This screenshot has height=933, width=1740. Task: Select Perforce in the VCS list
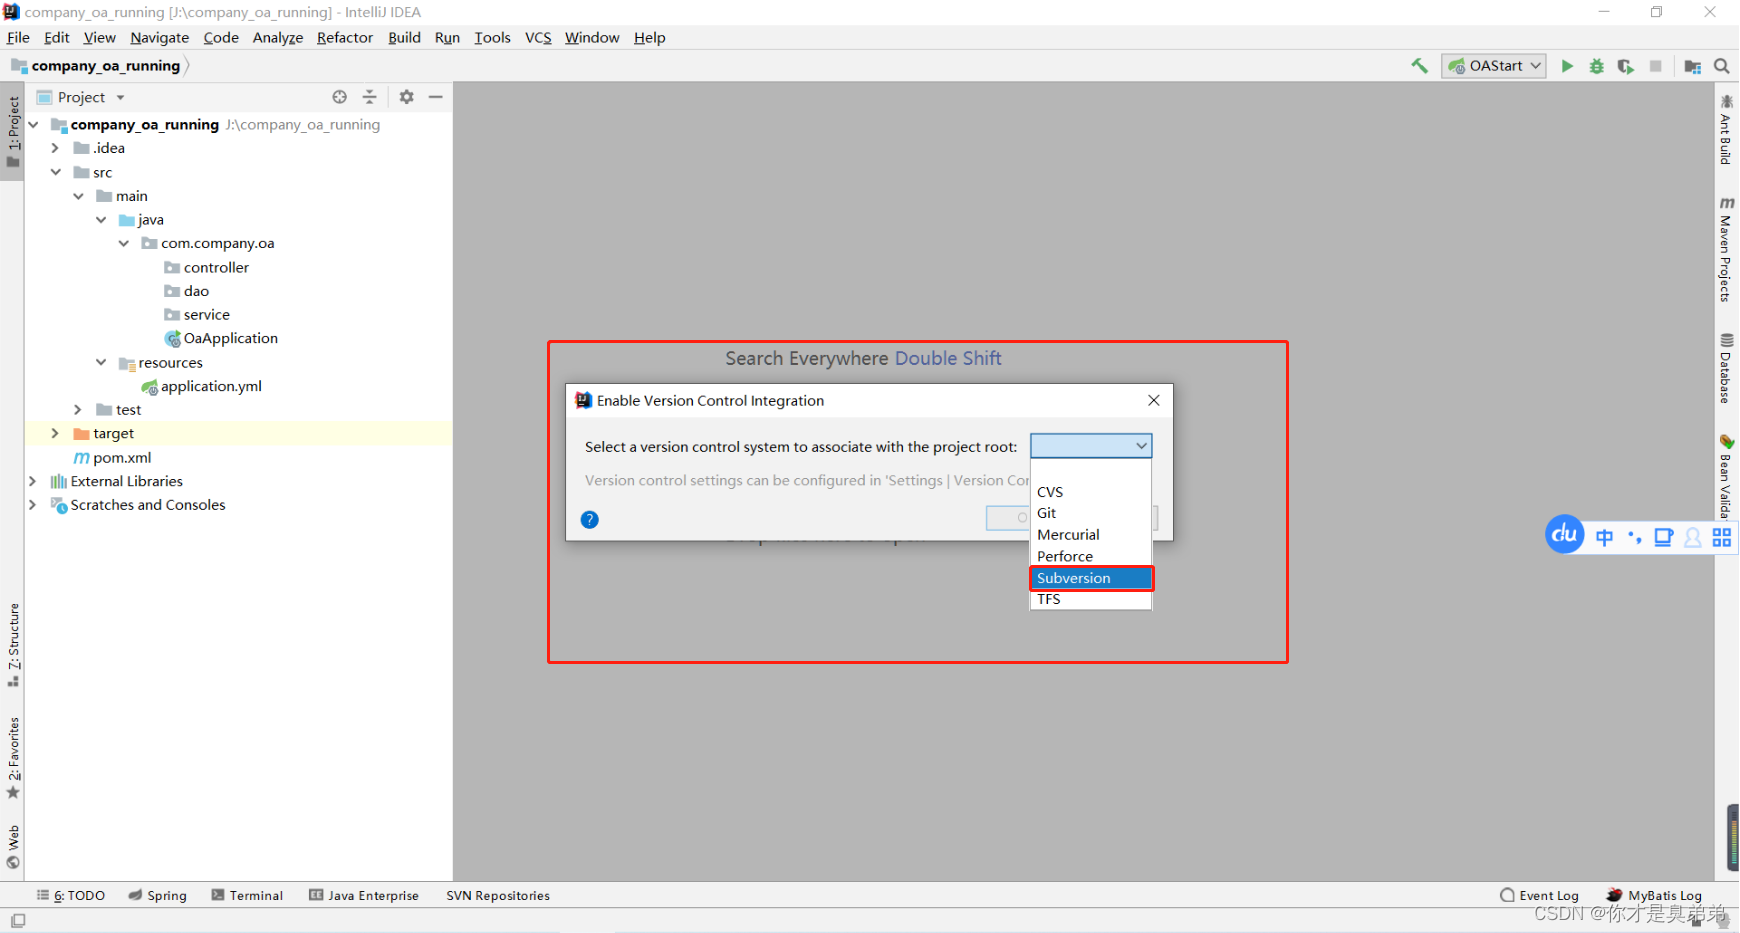[1091, 556]
